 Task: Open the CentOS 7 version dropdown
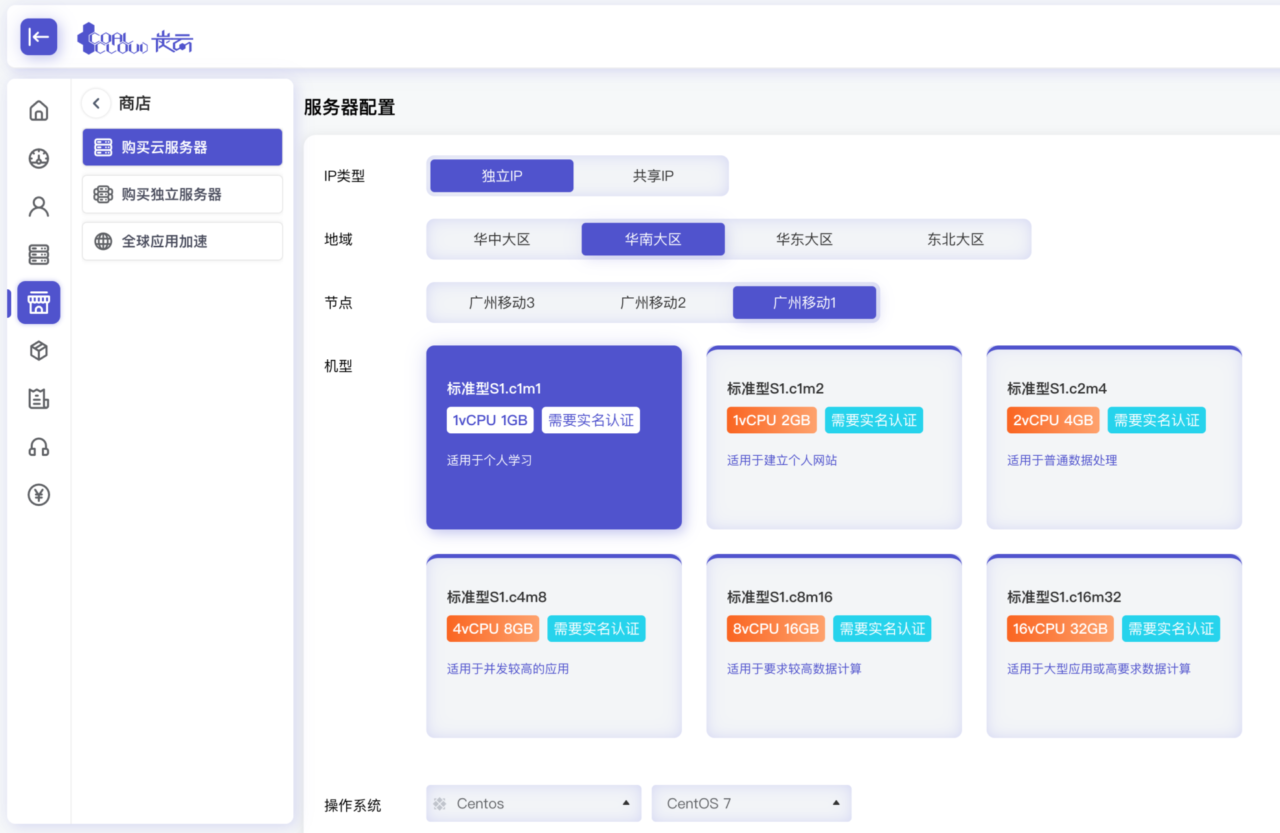pos(751,803)
